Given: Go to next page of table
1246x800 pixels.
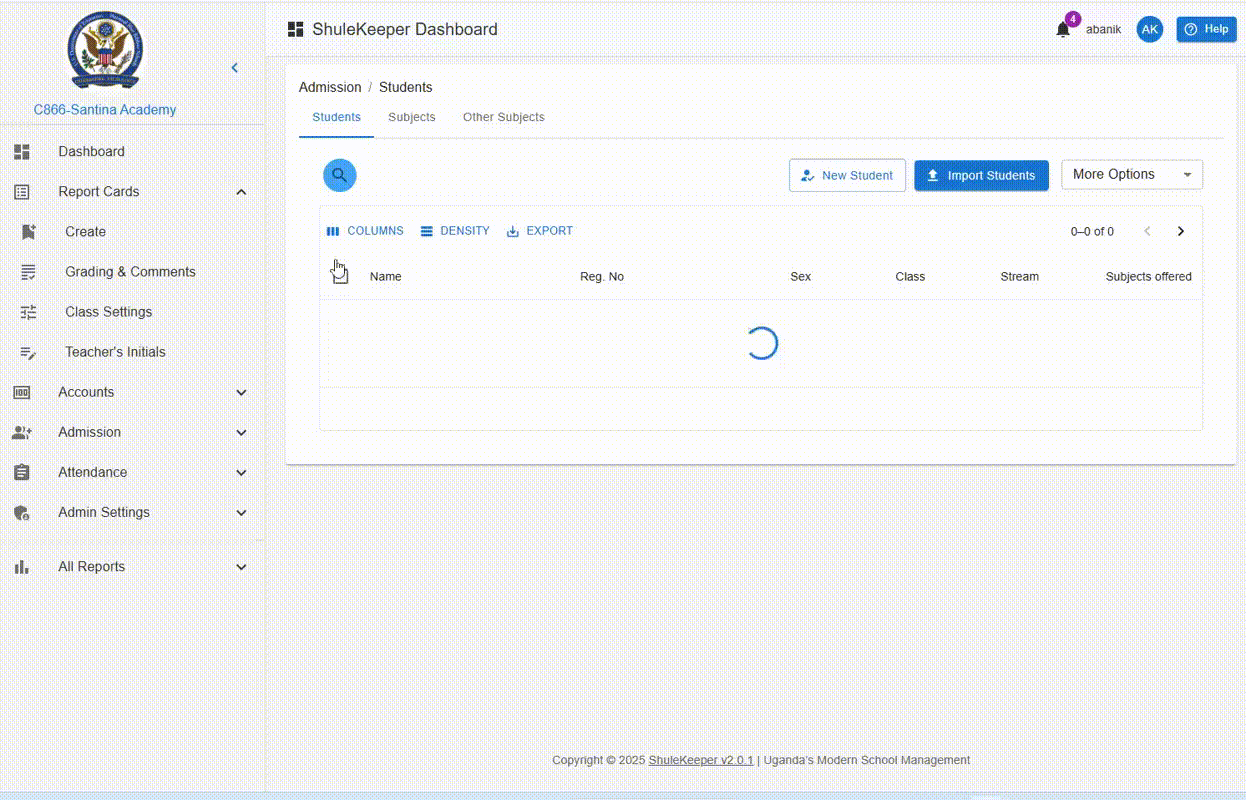Looking at the screenshot, I should (x=1180, y=231).
